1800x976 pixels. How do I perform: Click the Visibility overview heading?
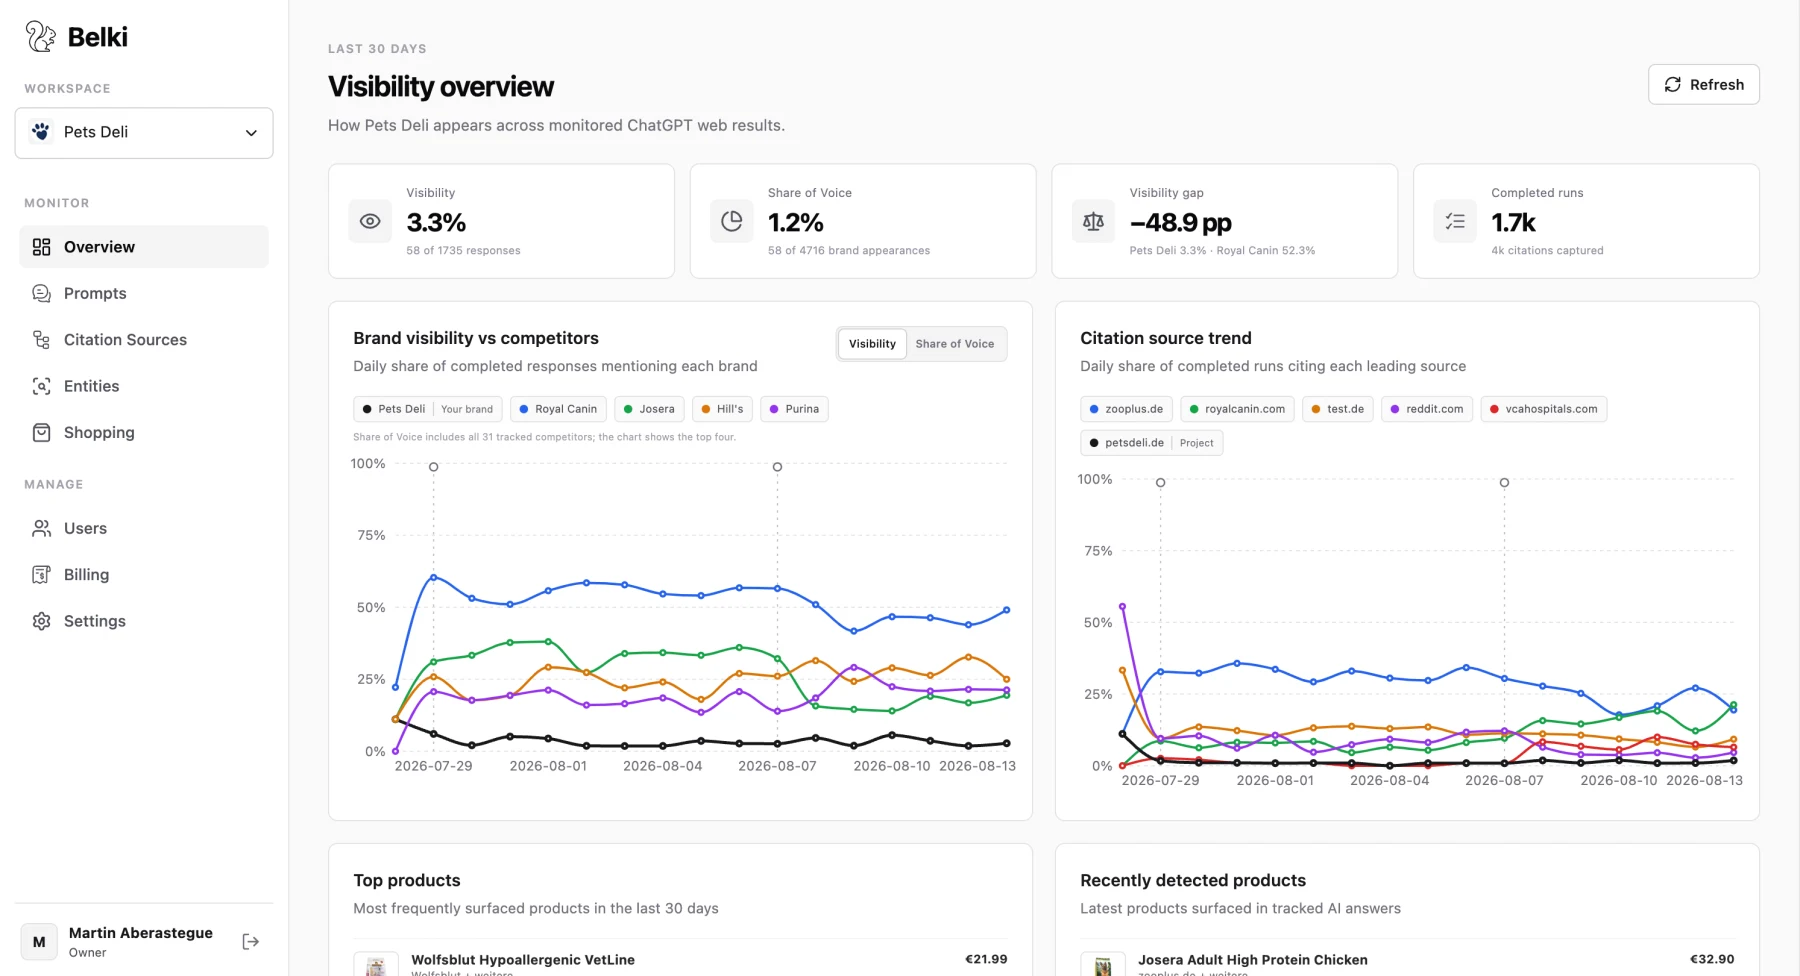[x=441, y=86]
